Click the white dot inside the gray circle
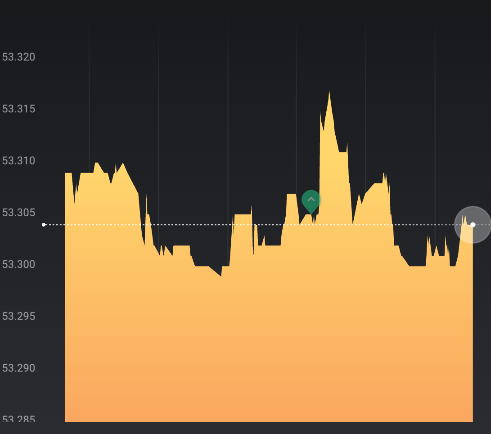Viewport: 491px width, 434px height. click(473, 225)
